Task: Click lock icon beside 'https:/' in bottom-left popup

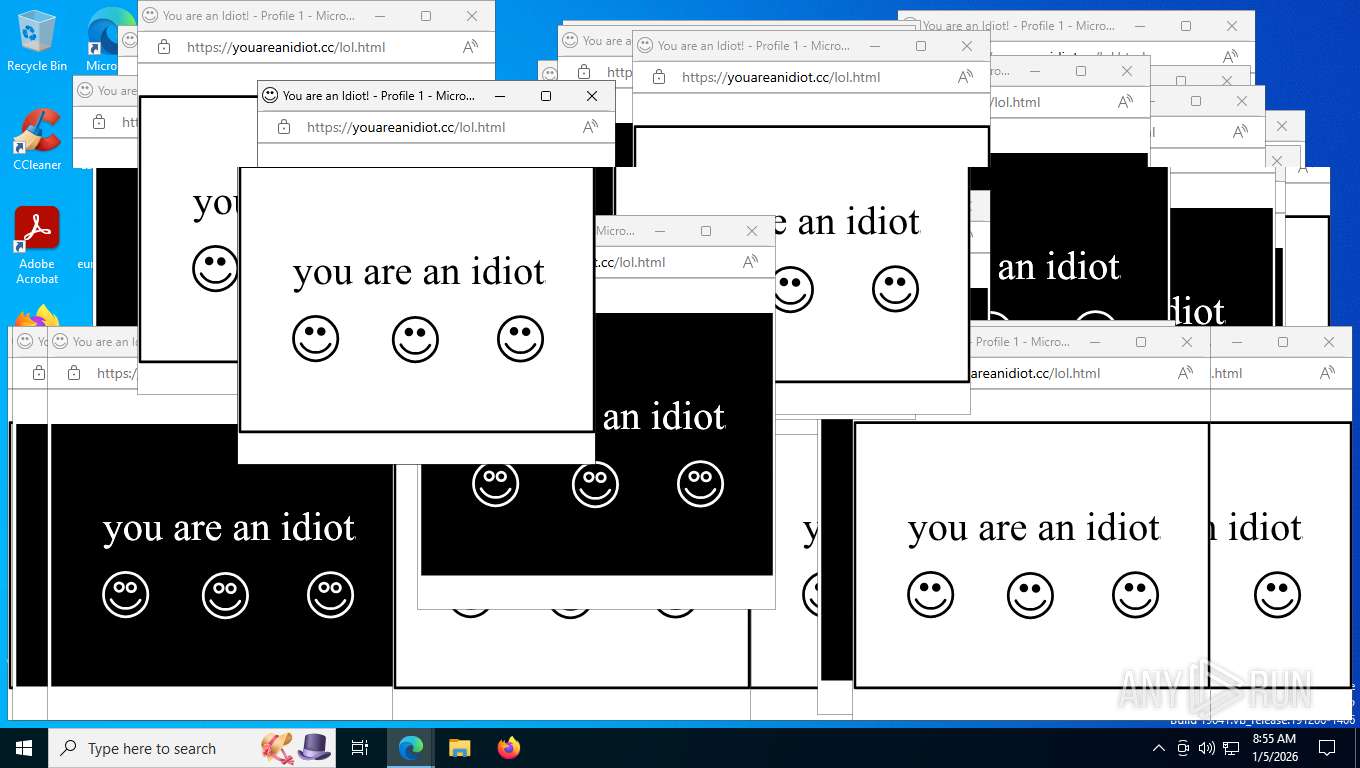Action: [74, 373]
